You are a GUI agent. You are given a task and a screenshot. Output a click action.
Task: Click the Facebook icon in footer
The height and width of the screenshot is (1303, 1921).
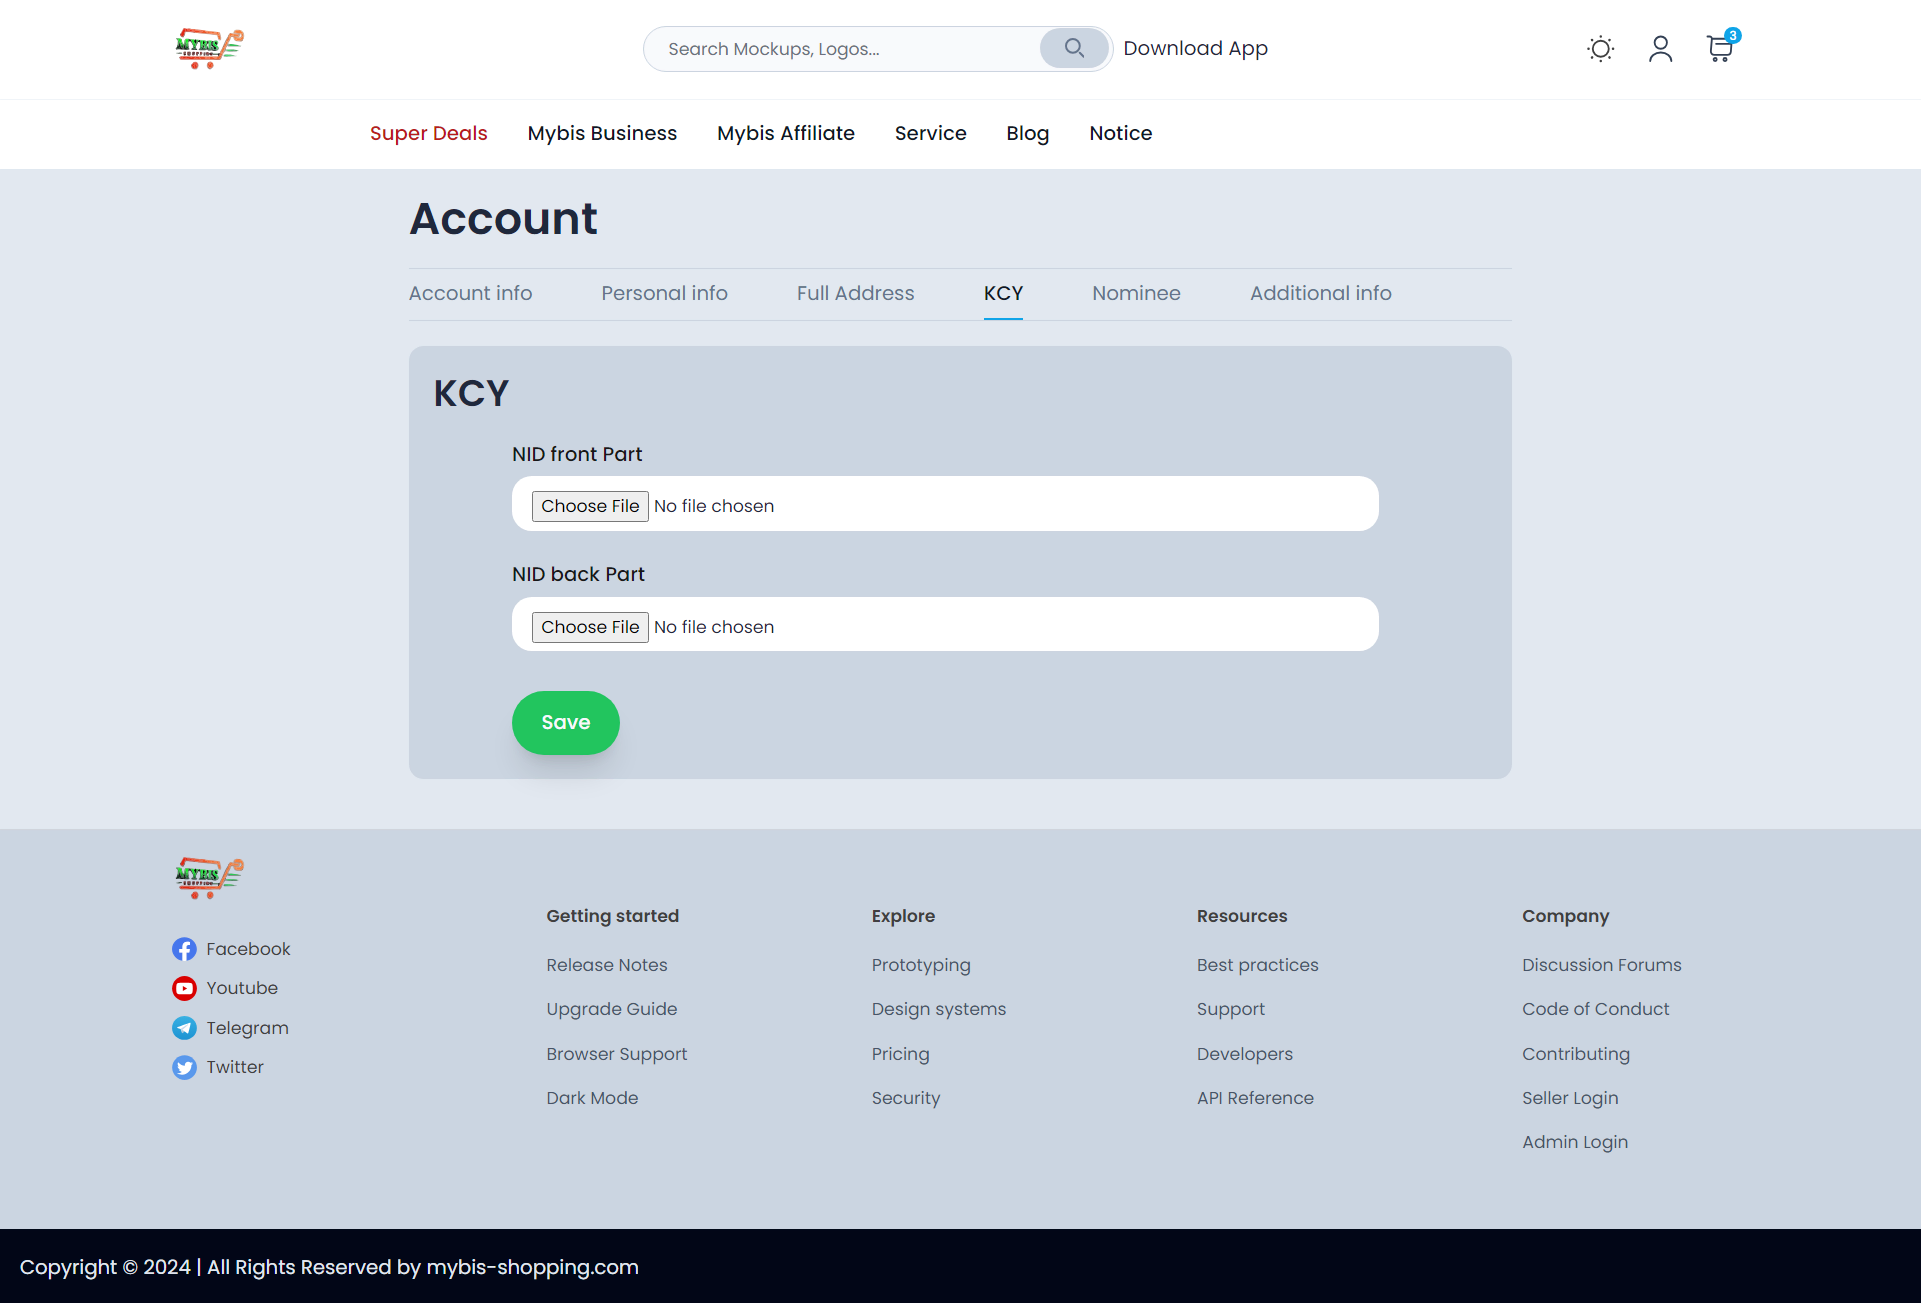point(184,949)
